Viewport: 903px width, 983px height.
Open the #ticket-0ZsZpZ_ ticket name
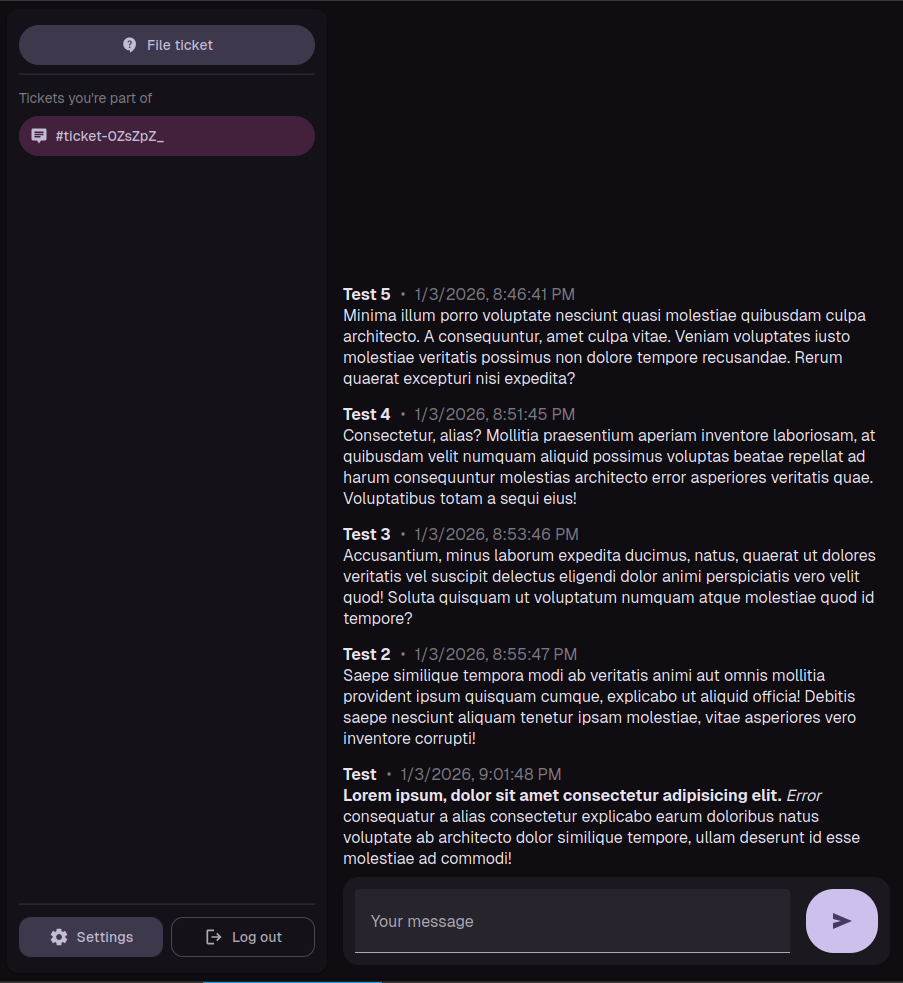[x=110, y=136]
